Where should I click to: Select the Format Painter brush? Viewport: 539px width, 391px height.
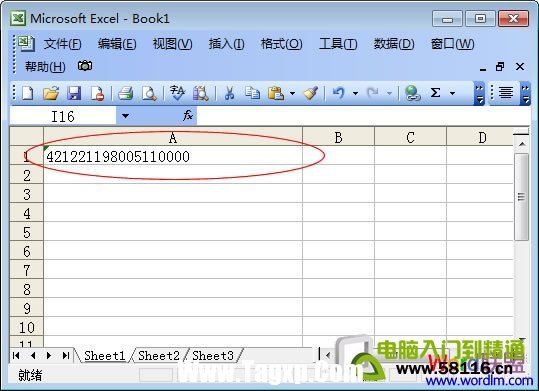311,93
